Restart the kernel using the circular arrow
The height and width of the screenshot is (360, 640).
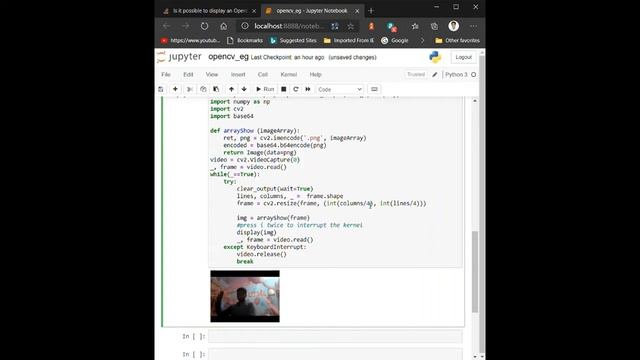[x=296, y=89]
